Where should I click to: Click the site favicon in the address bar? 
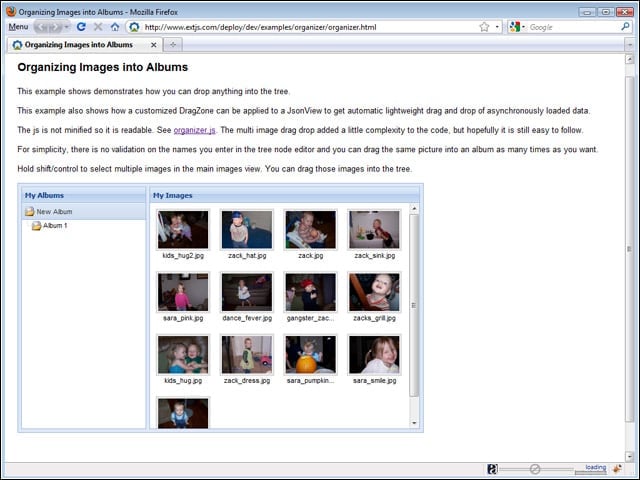point(134,27)
